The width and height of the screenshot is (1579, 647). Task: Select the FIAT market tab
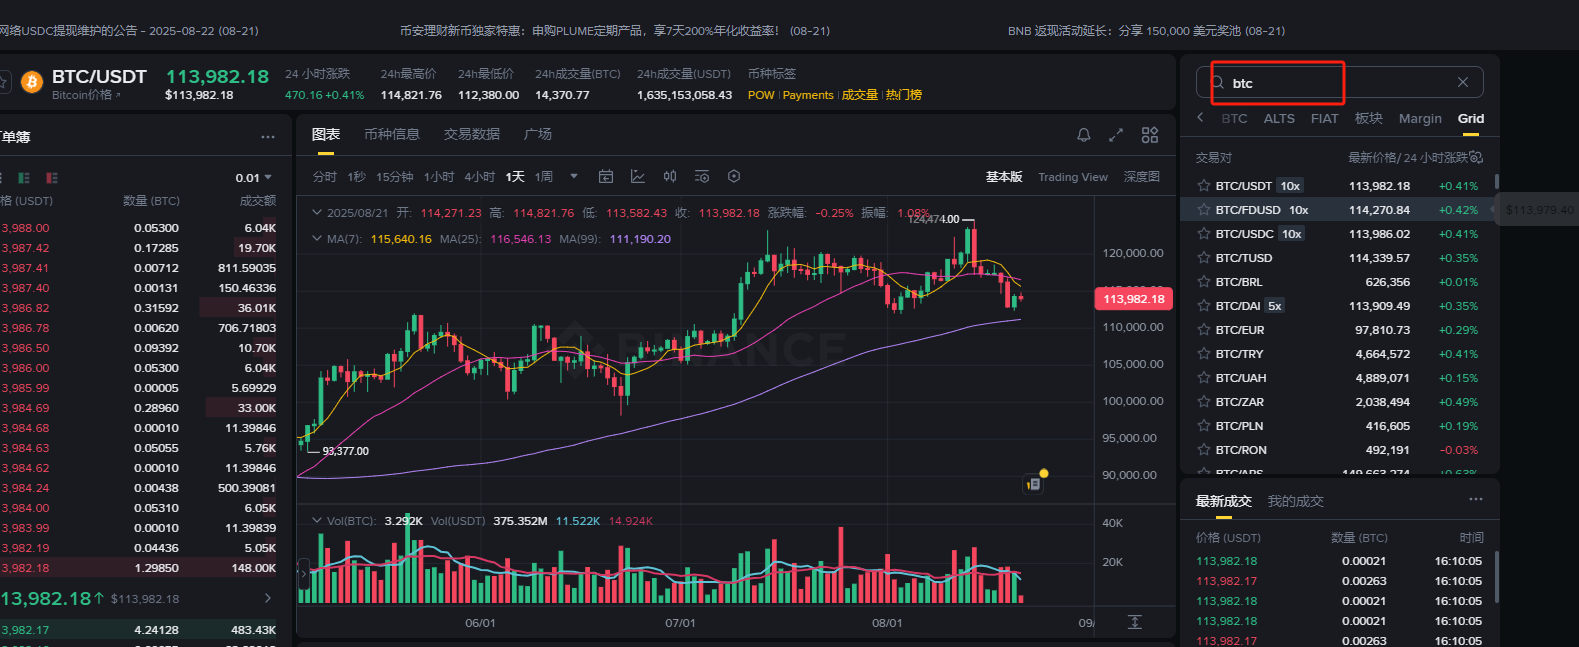[x=1324, y=118]
